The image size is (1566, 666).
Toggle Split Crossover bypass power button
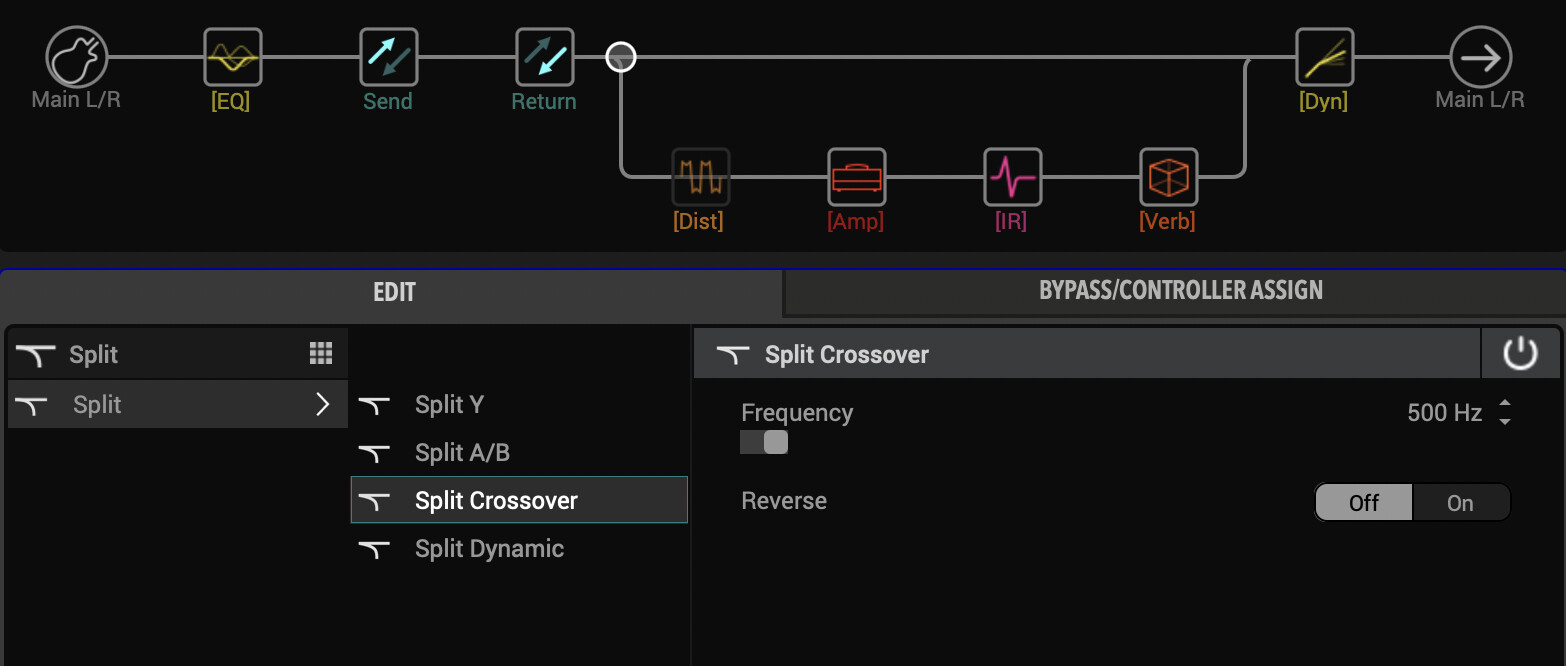pos(1519,354)
